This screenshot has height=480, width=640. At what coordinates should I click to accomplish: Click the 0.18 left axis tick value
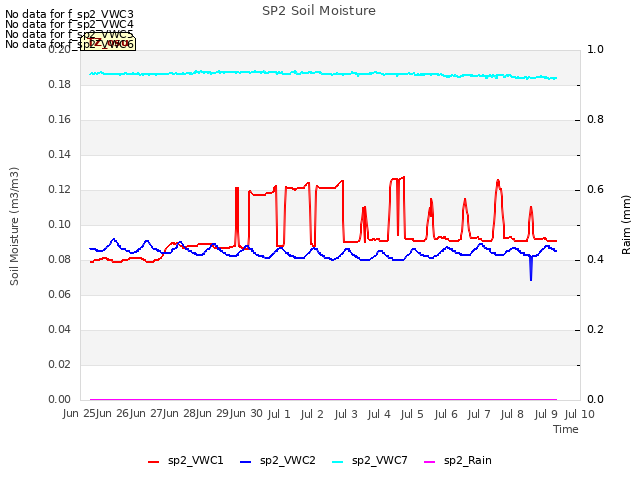pos(60,84)
